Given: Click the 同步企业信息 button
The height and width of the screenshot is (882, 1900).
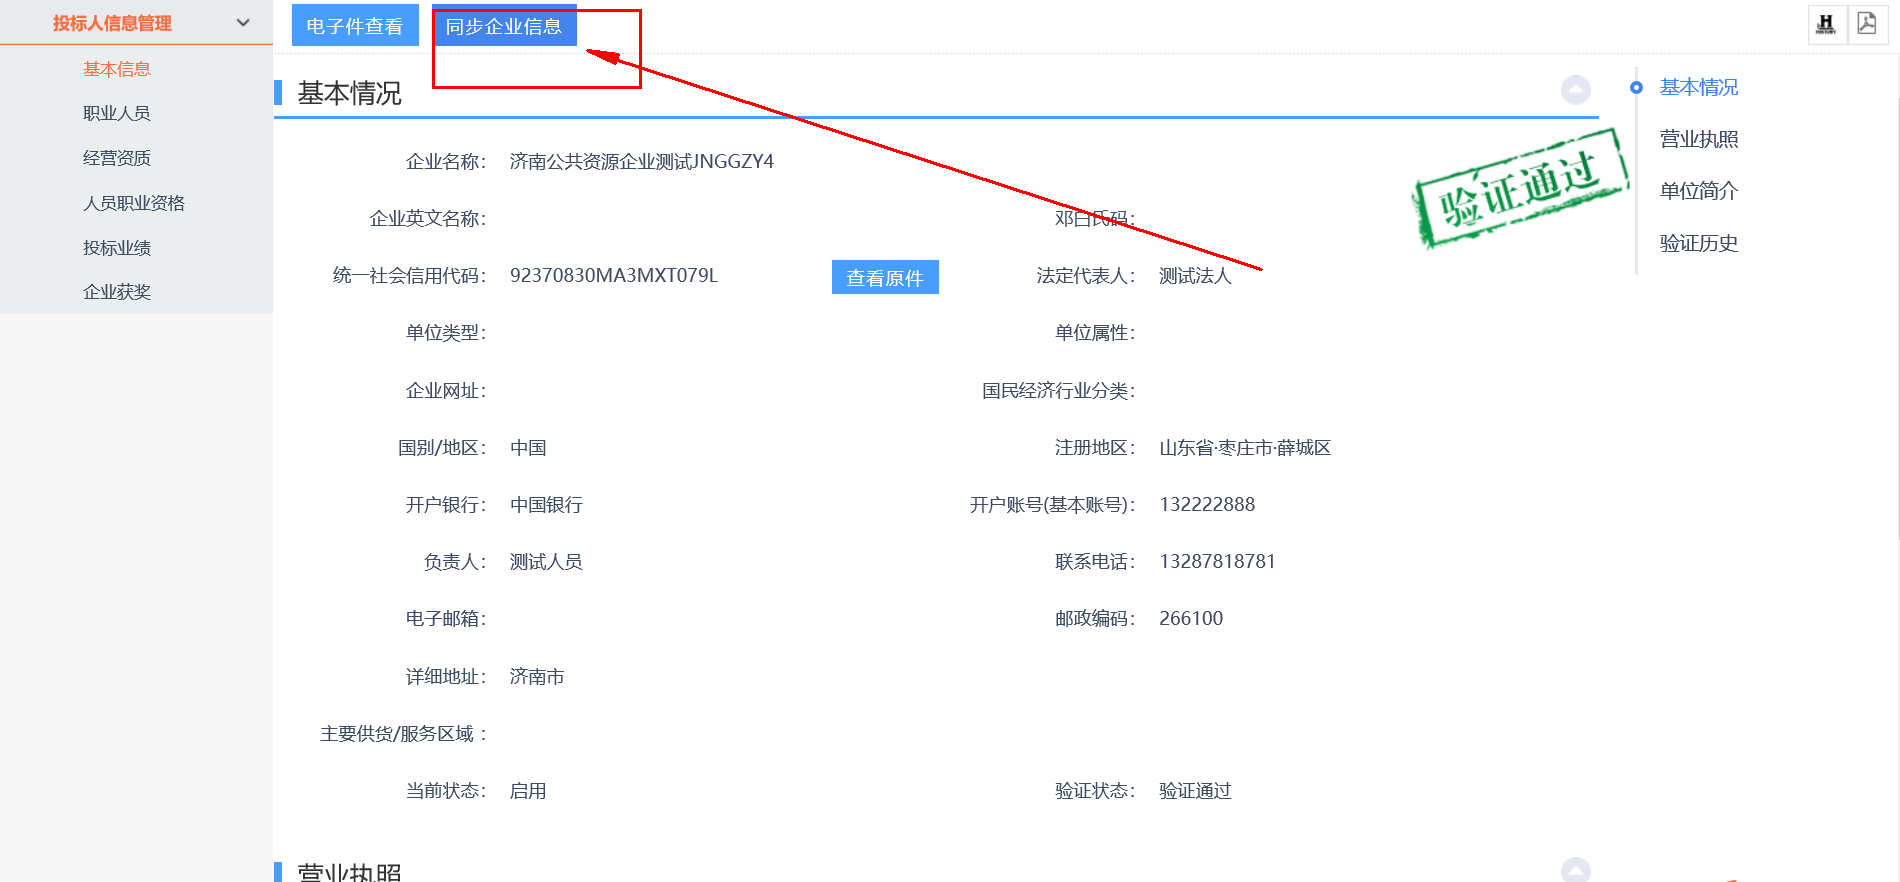Looking at the screenshot, I should (x=504, y=26).
